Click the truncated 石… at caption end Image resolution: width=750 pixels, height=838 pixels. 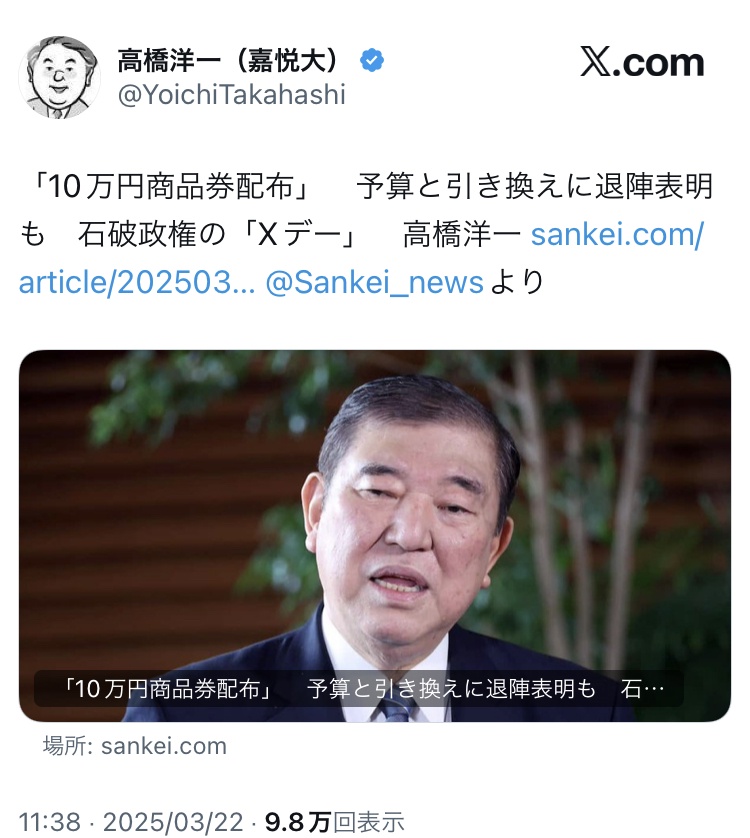(x=642, y=689)
